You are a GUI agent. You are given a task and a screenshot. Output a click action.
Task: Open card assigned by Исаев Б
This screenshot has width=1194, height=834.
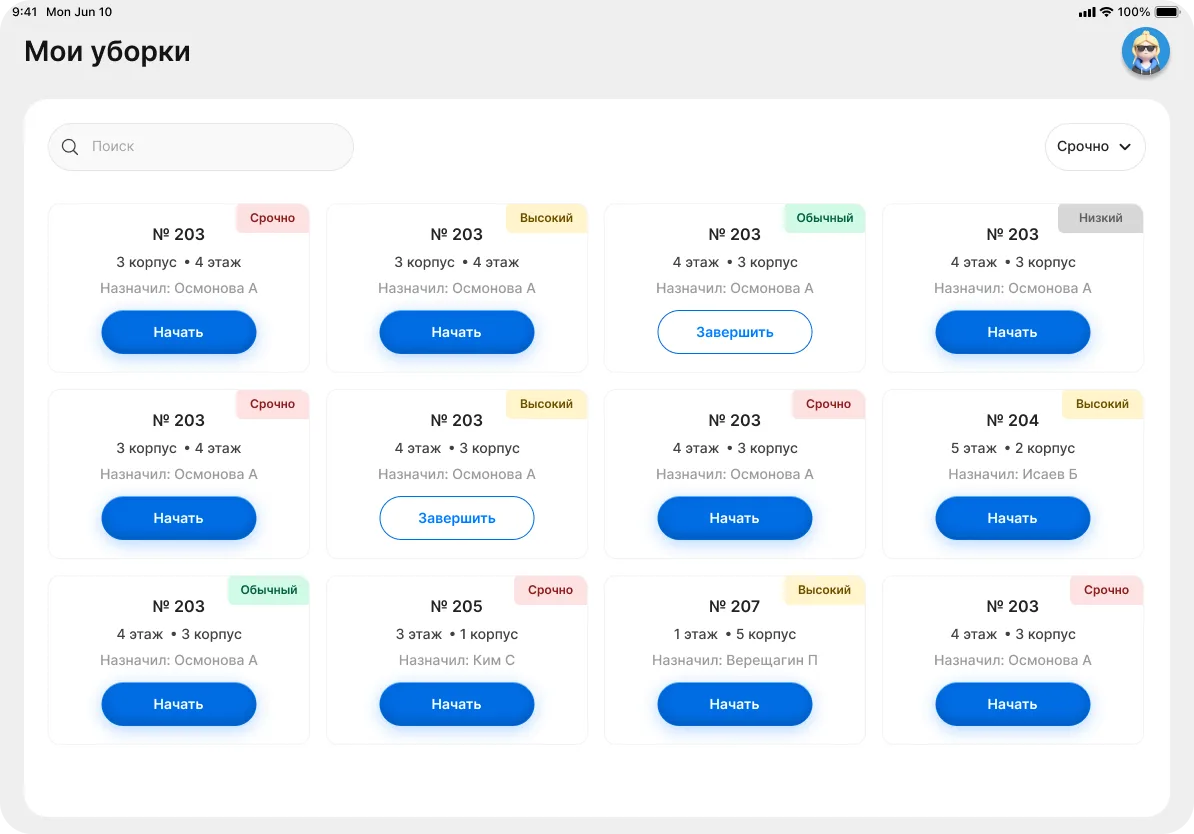tap(1012, 474)
